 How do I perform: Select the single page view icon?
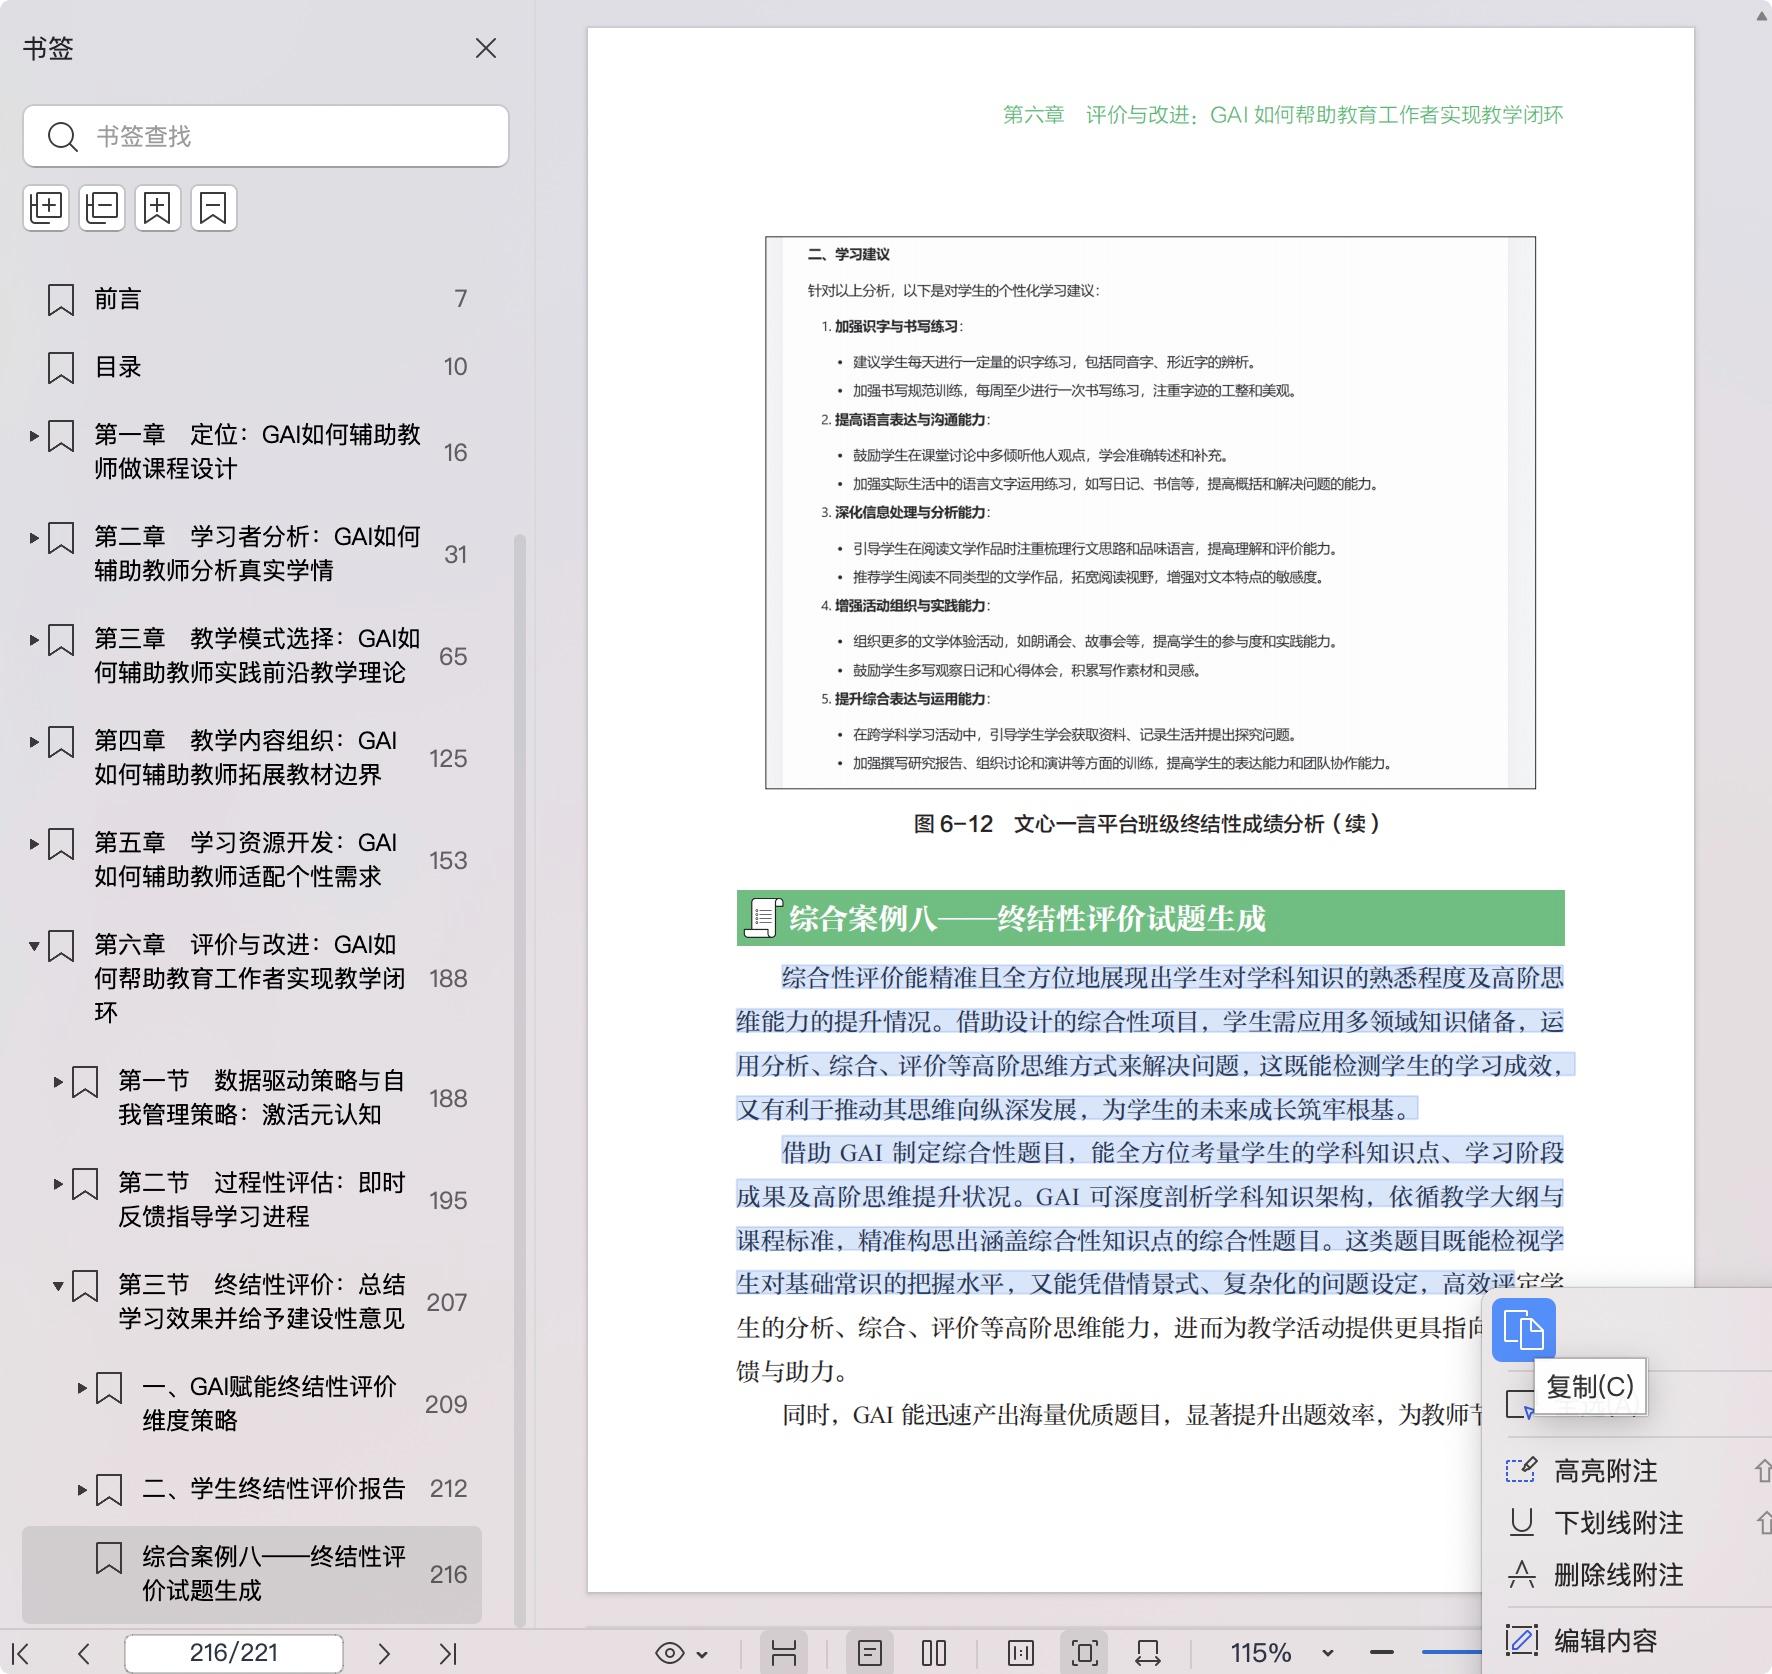(872, 1652)
